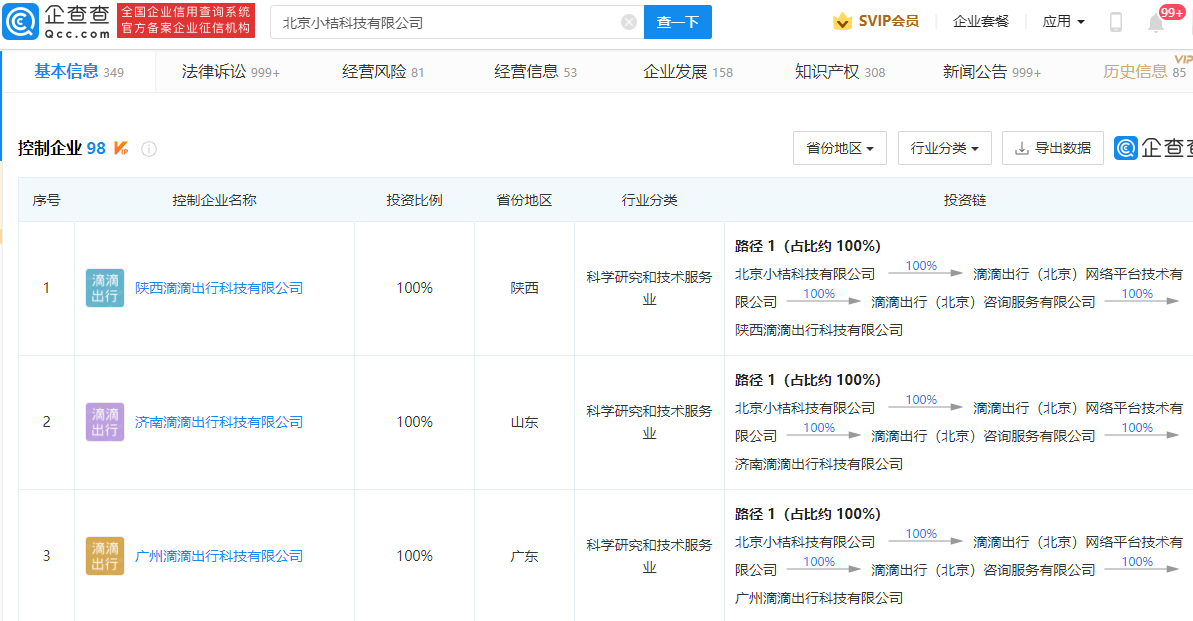This screenshot has width=1193, height=621.
Task: Open the mobile app phone icon
Action: click(x=1115, y=22)
